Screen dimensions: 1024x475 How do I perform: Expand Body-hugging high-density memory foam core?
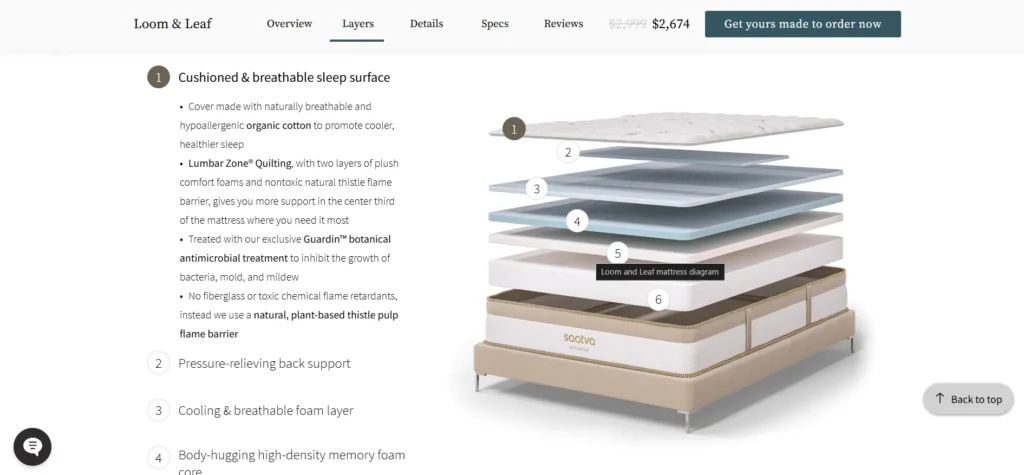point(291,462)
